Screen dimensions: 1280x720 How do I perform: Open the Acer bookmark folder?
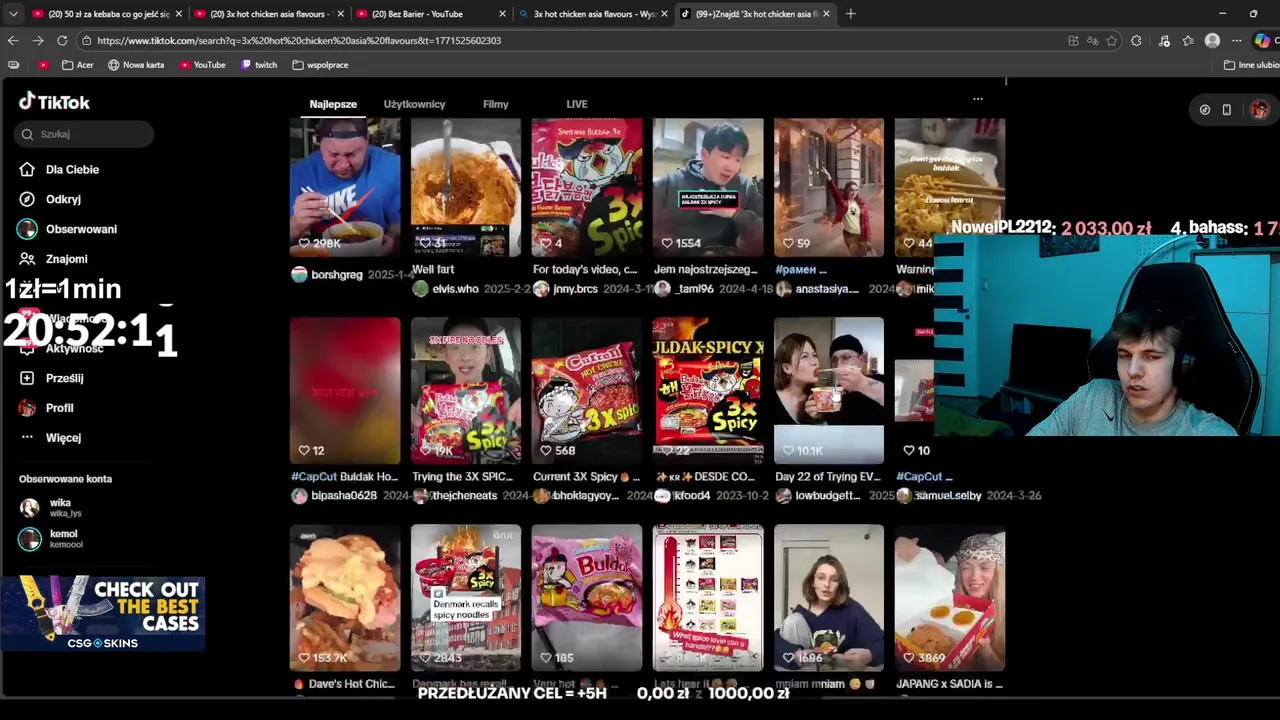coord(77,65)
